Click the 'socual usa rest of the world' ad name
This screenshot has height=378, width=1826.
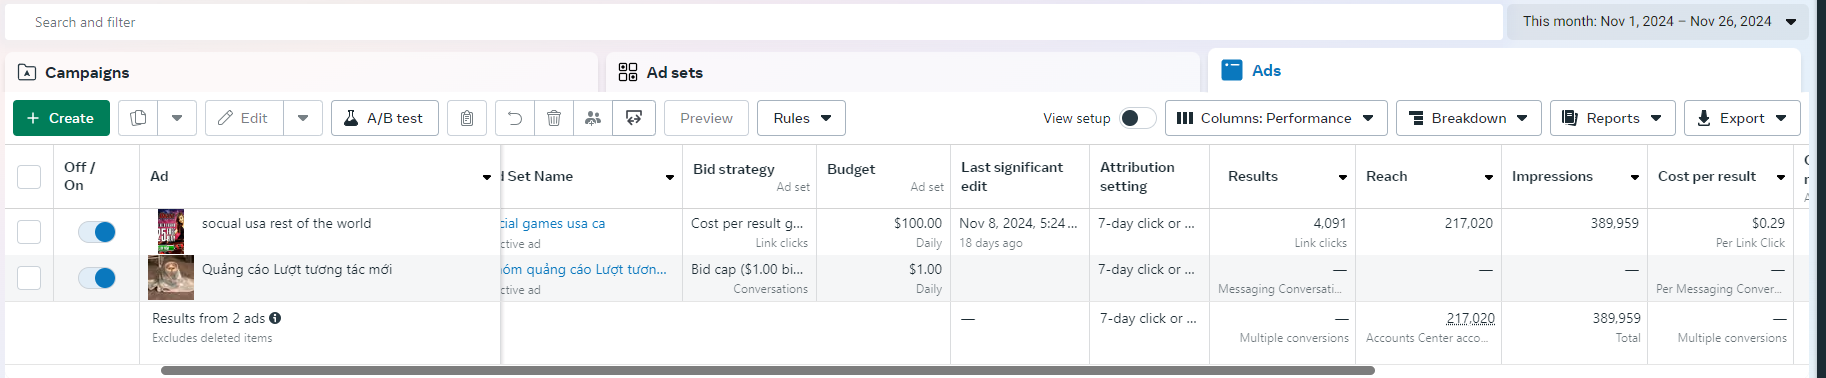(286, 223)
